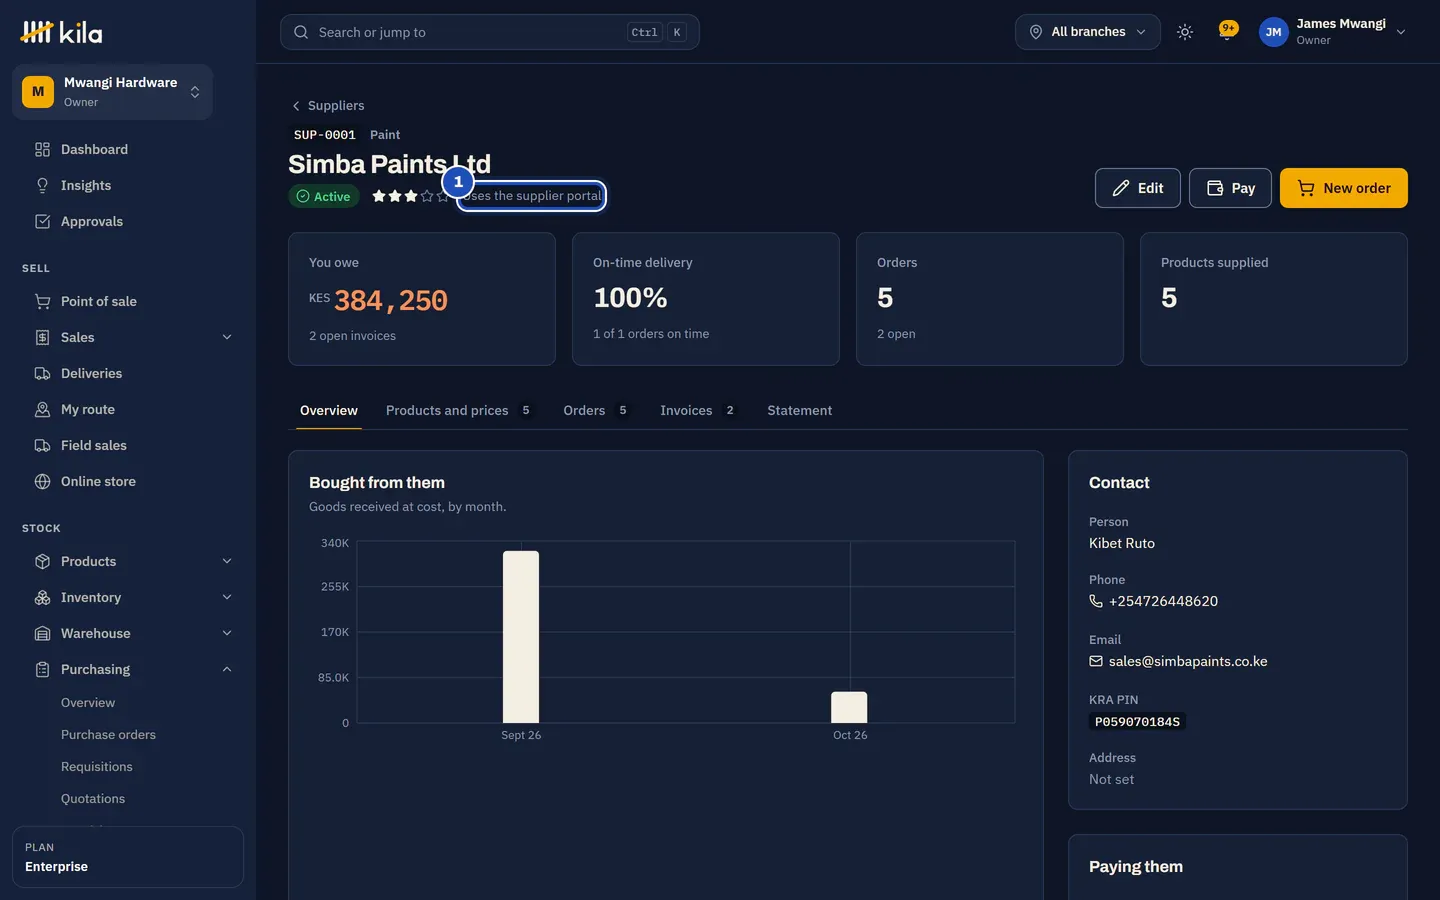Image resolution: width=1440 pixels, height=900 pixels.
Task: Switch to Products and prices tab
Action: [x=458, y=410]
